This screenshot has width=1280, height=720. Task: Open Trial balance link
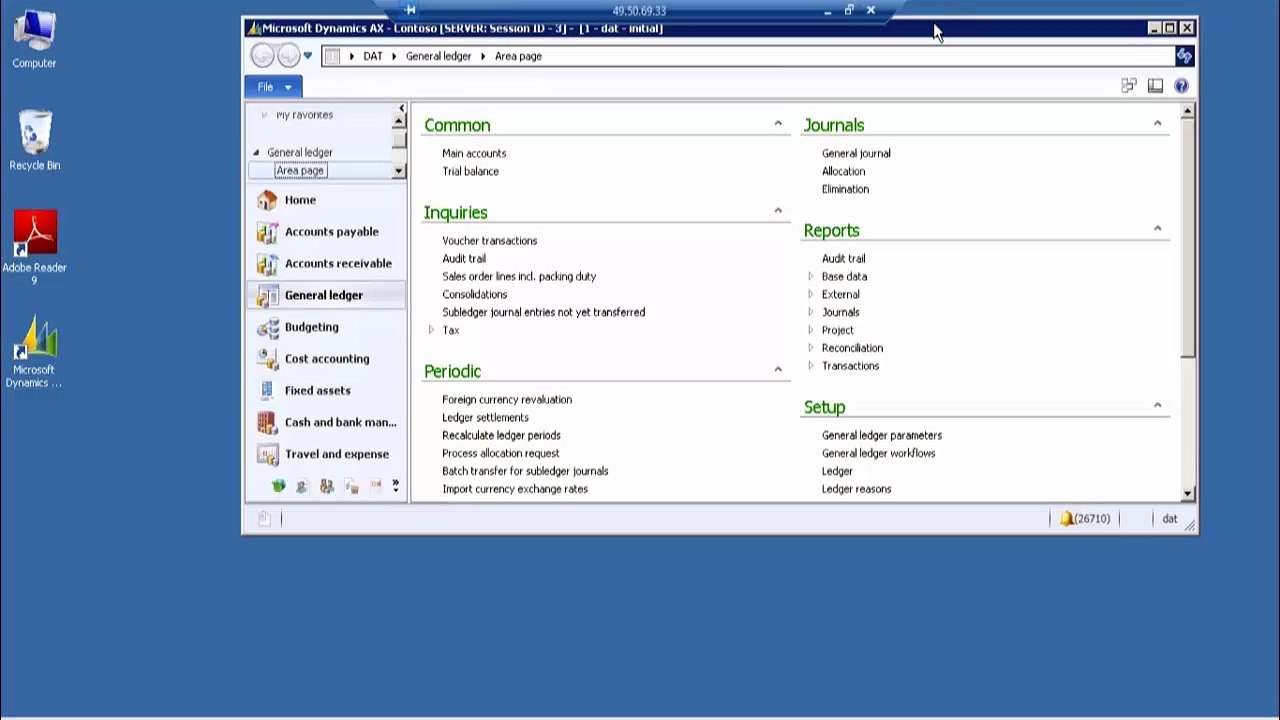470,171
